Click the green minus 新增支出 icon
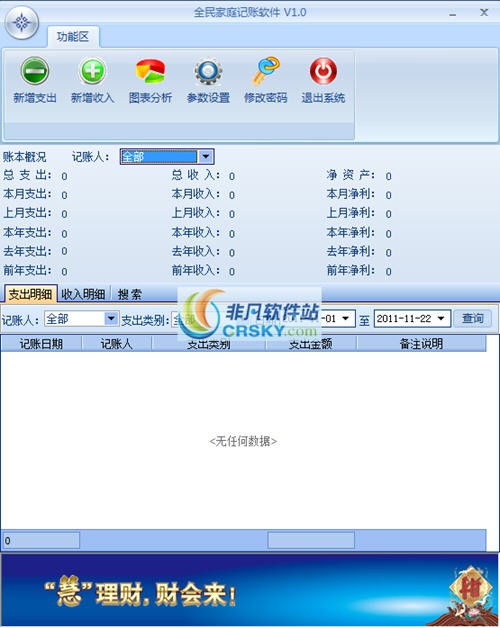The width and height of the screenshot is (500, 628). (x=35, y=71)
